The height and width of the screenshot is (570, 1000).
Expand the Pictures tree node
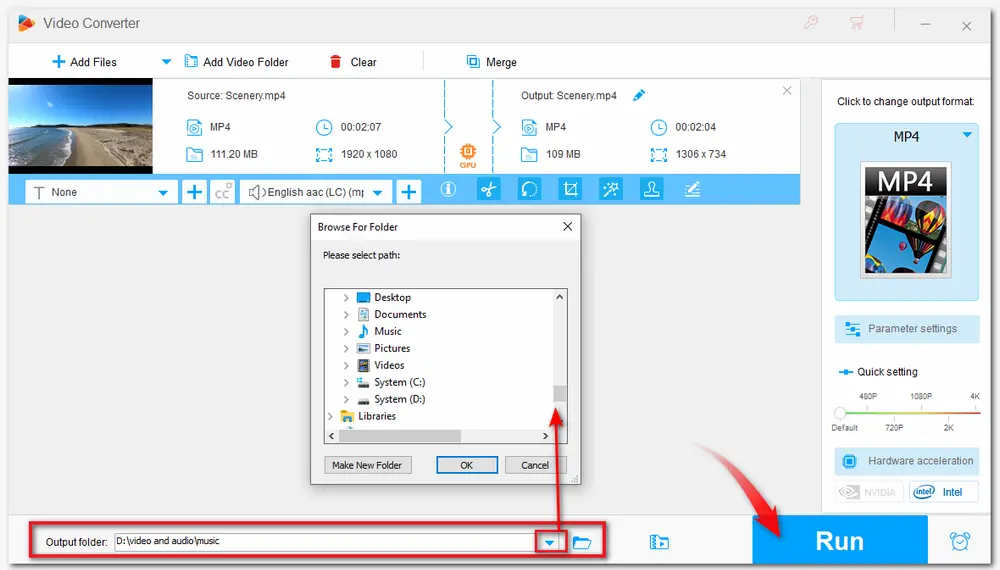coord(346,348)
